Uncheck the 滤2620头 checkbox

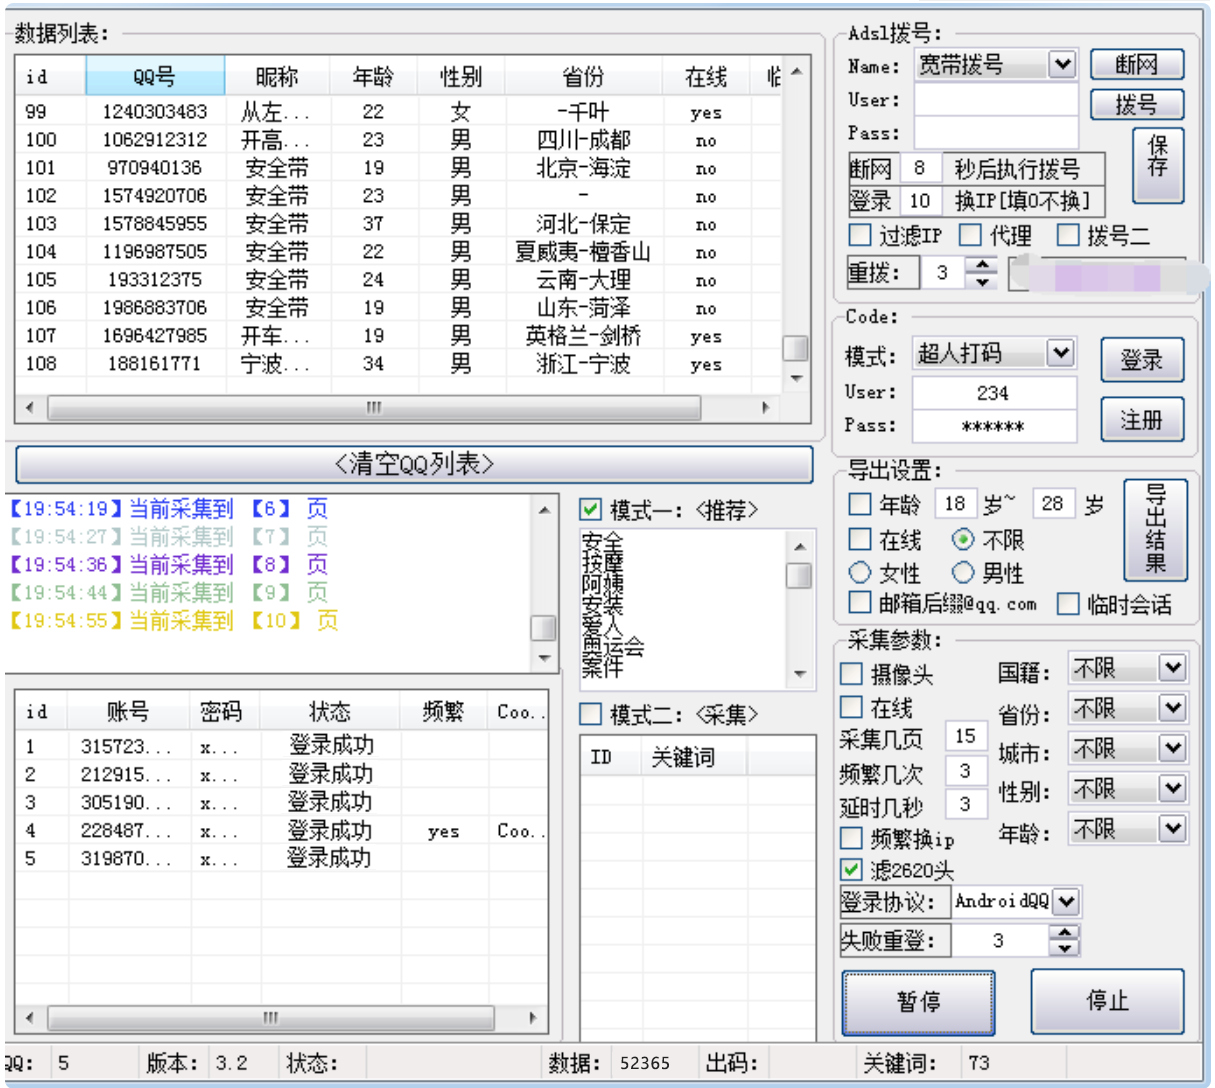pos(851,869)
